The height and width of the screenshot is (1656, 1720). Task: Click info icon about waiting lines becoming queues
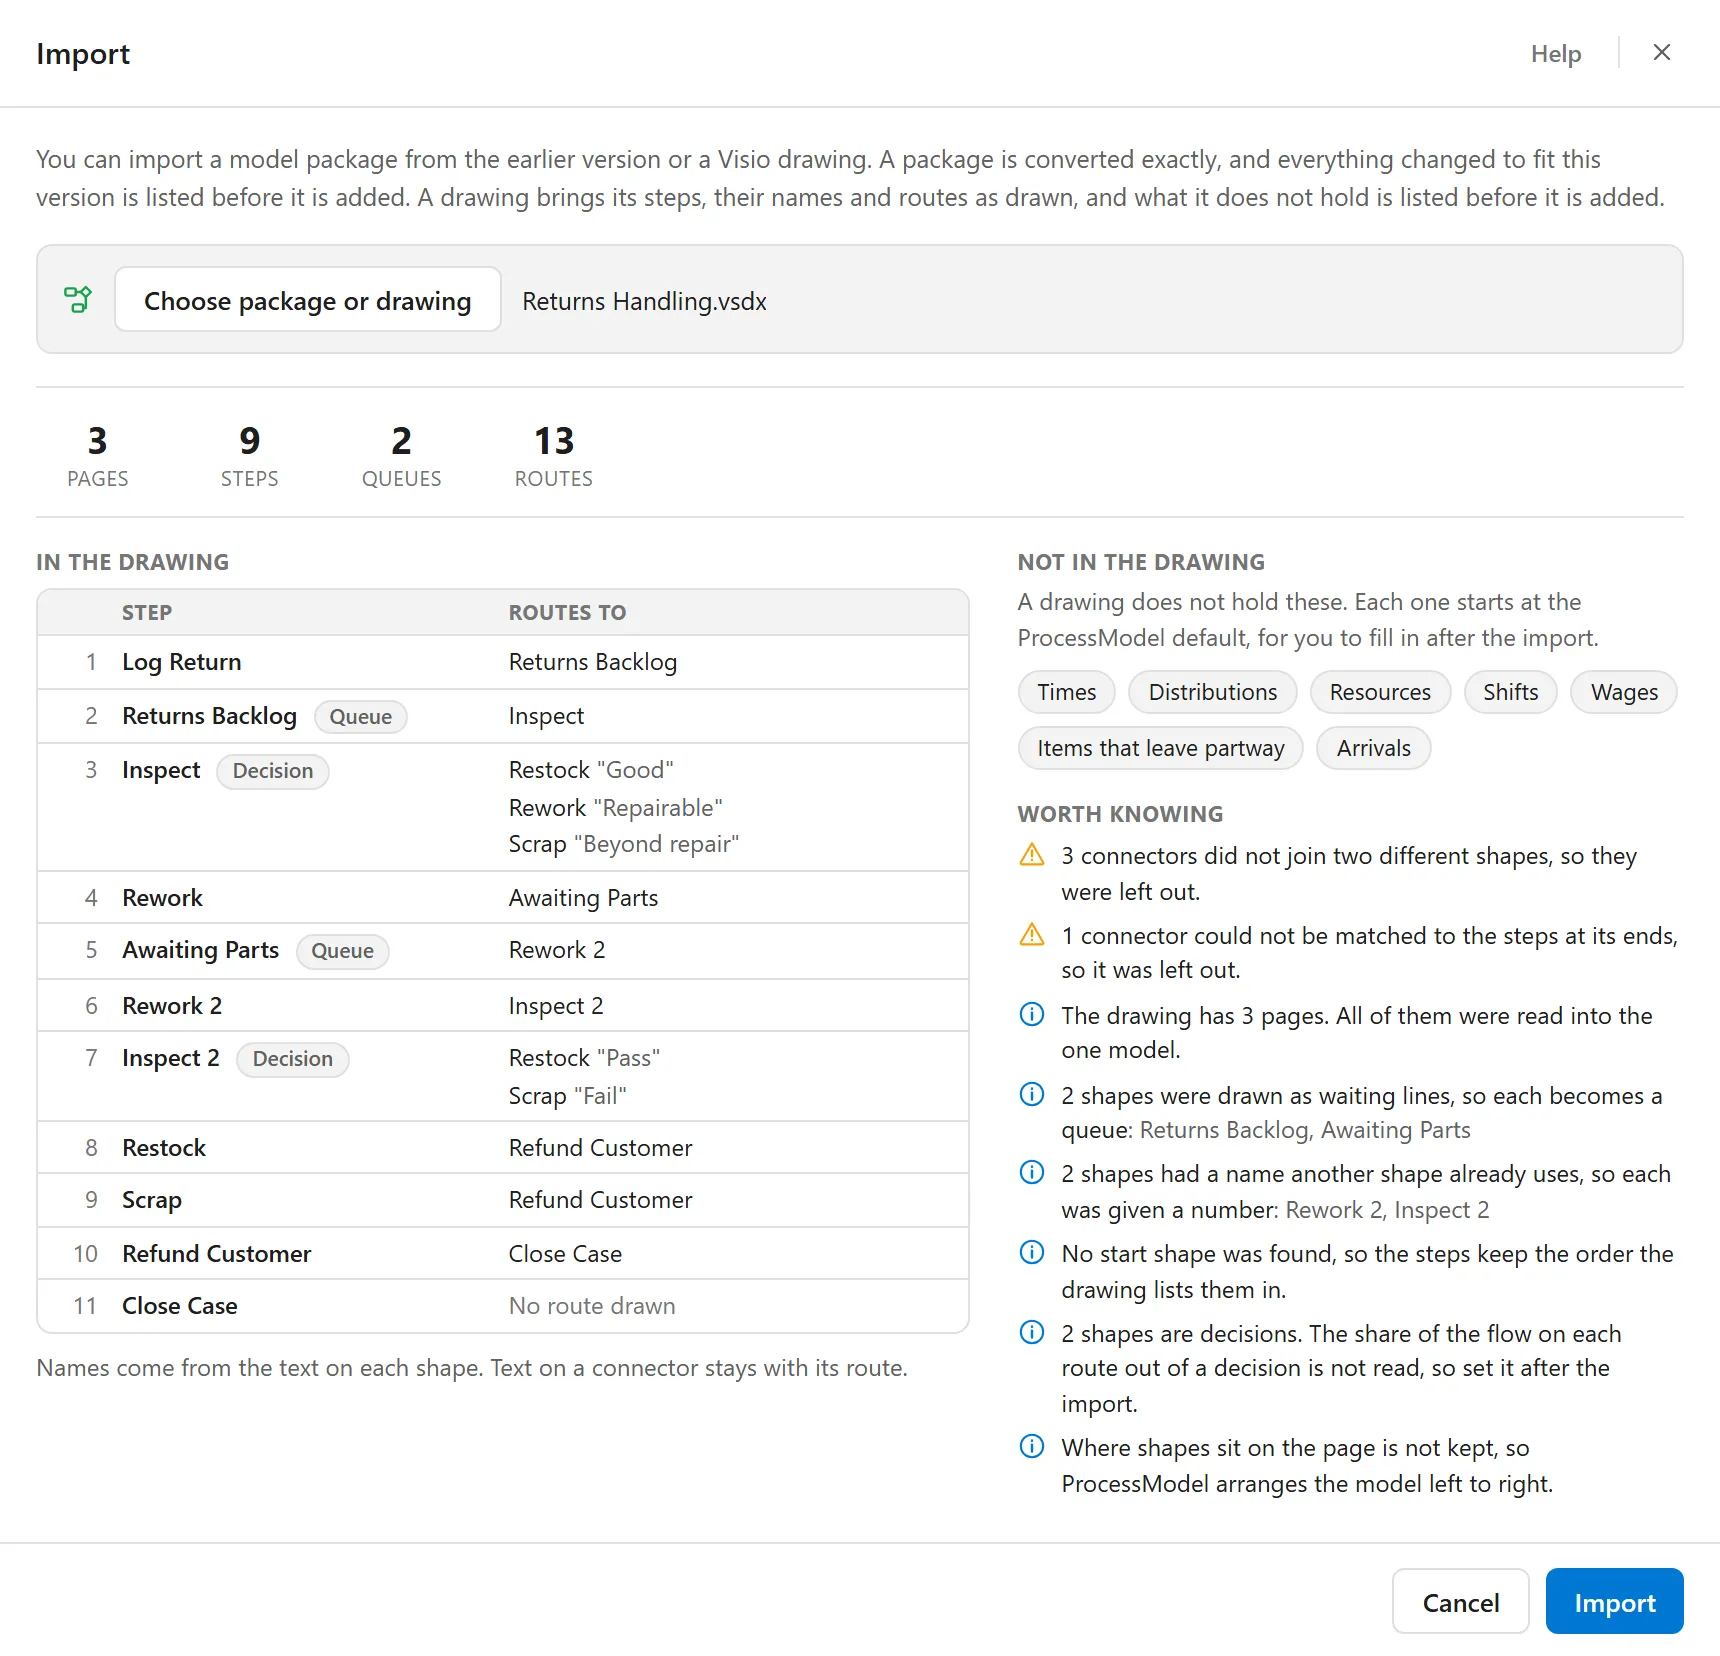tap(1031, 1094)
